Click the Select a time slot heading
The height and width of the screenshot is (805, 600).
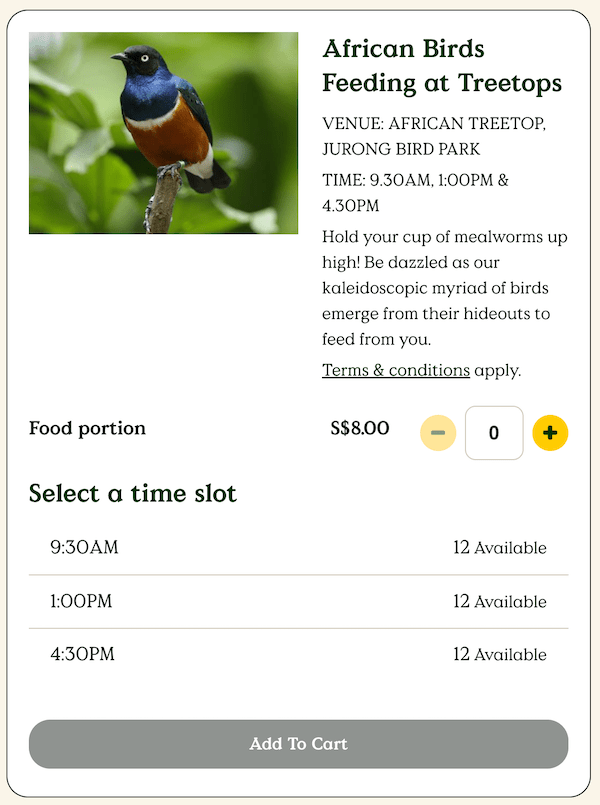(x=133, y=493)
